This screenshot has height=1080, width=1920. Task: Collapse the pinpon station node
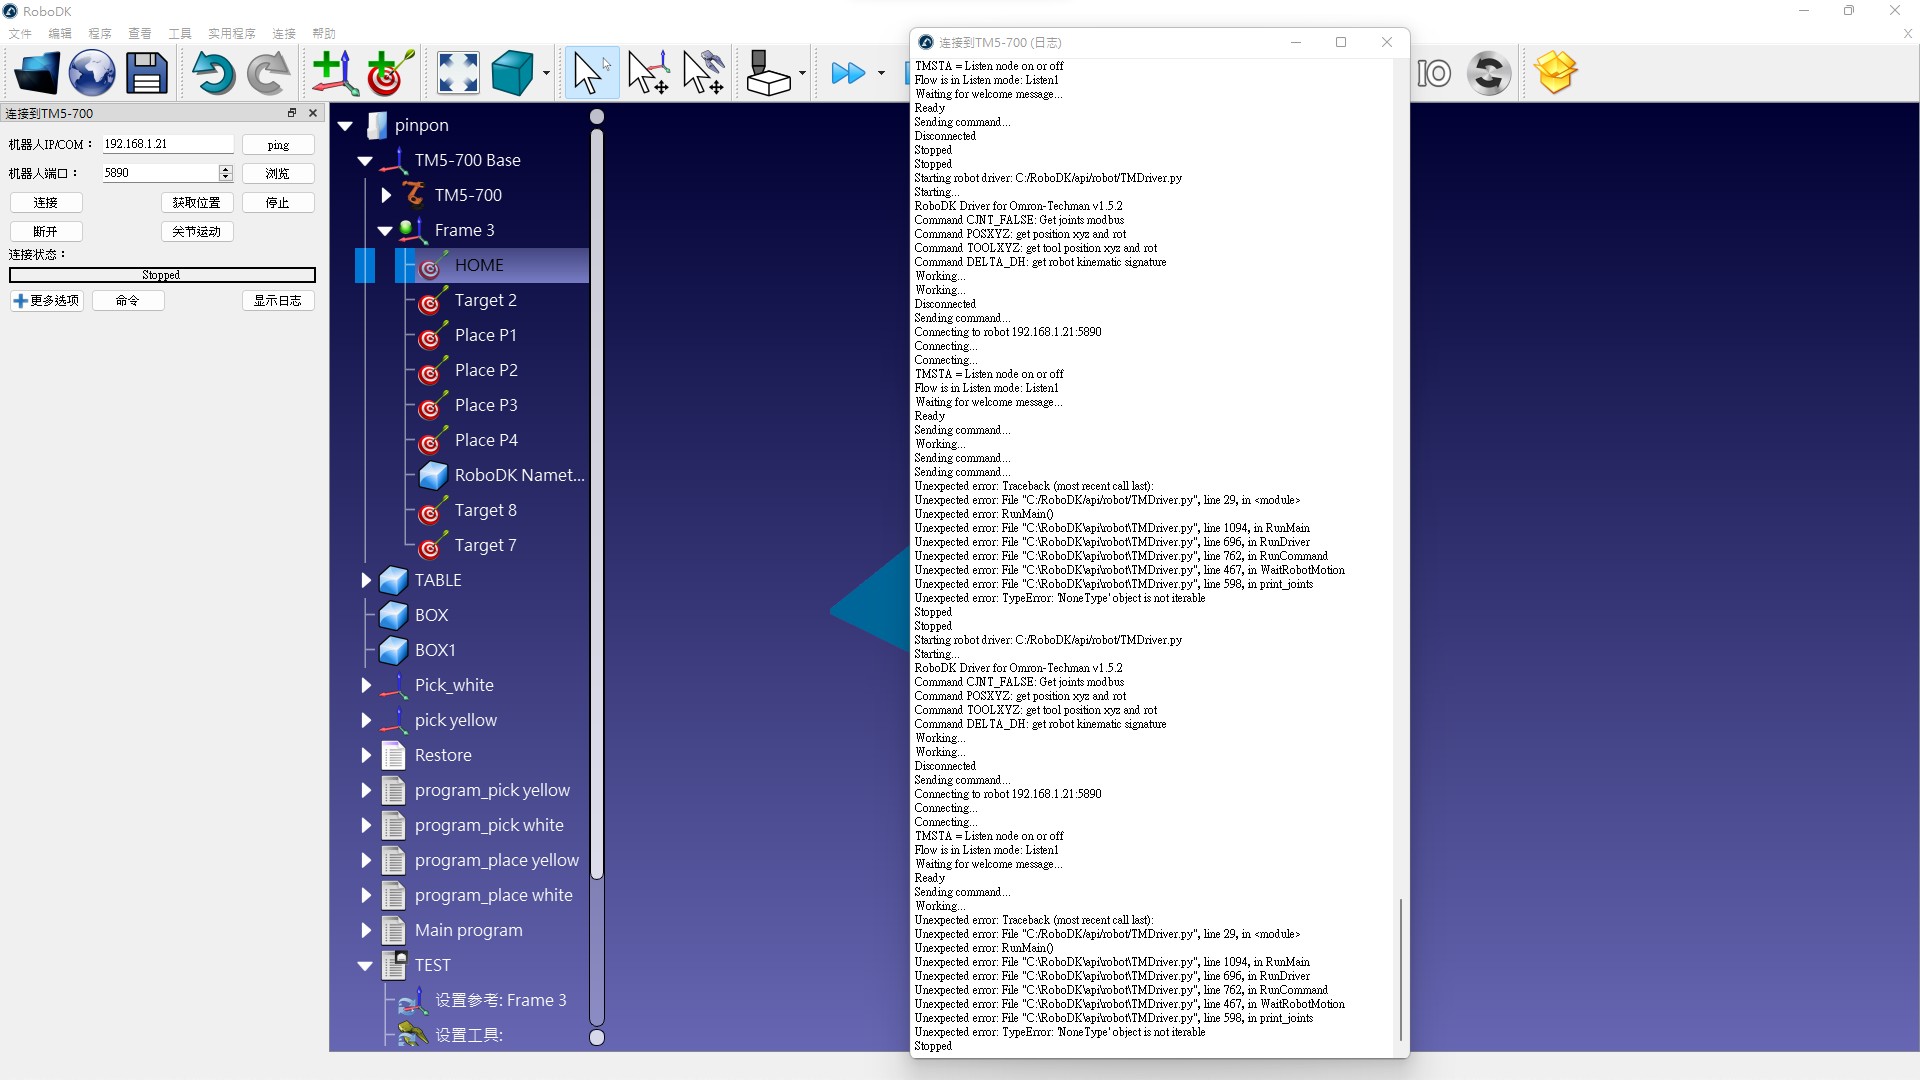coord(346,126)
